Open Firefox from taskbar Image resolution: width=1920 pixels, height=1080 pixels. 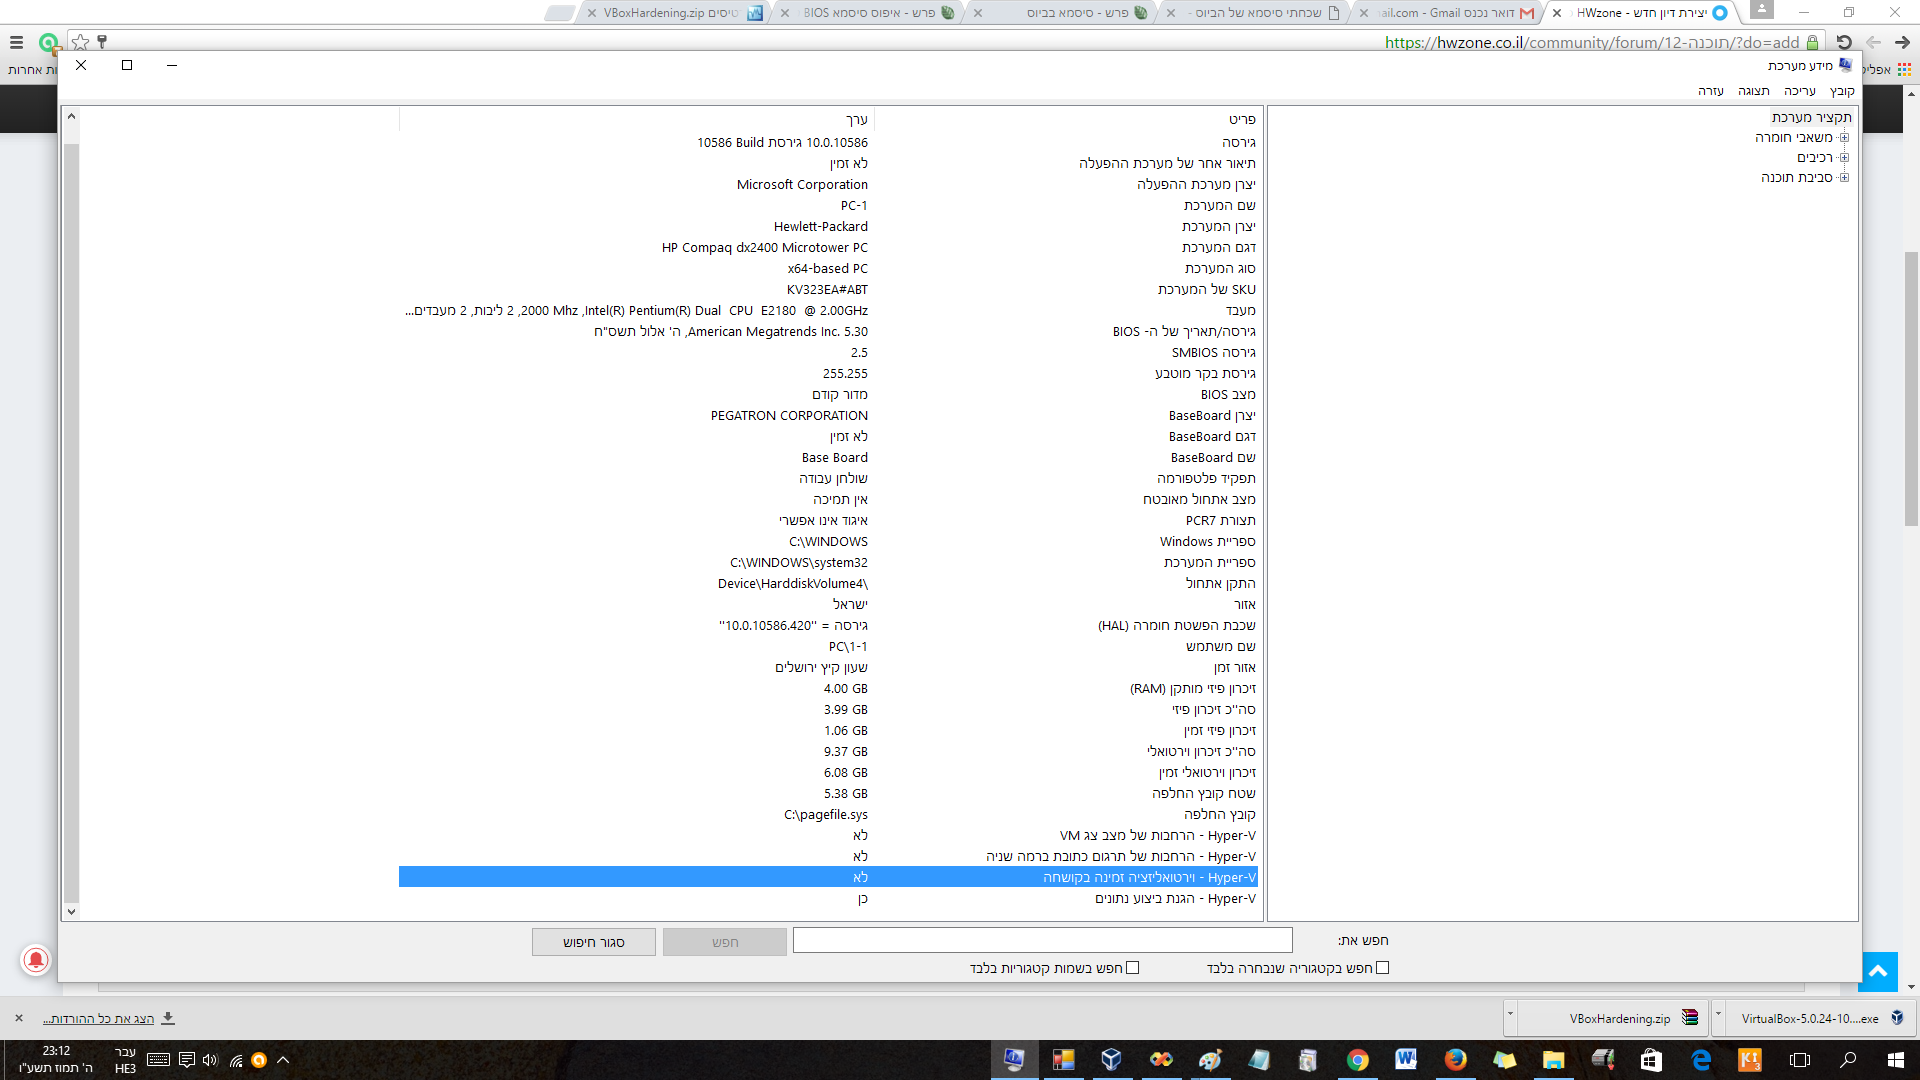[1456, 1060]
